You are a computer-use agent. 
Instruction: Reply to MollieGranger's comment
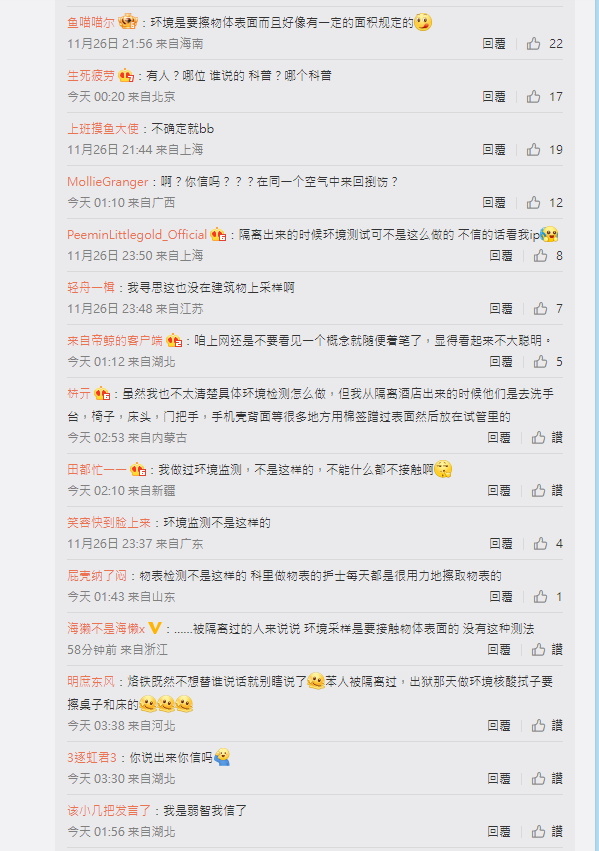click(x=494, y=203)
